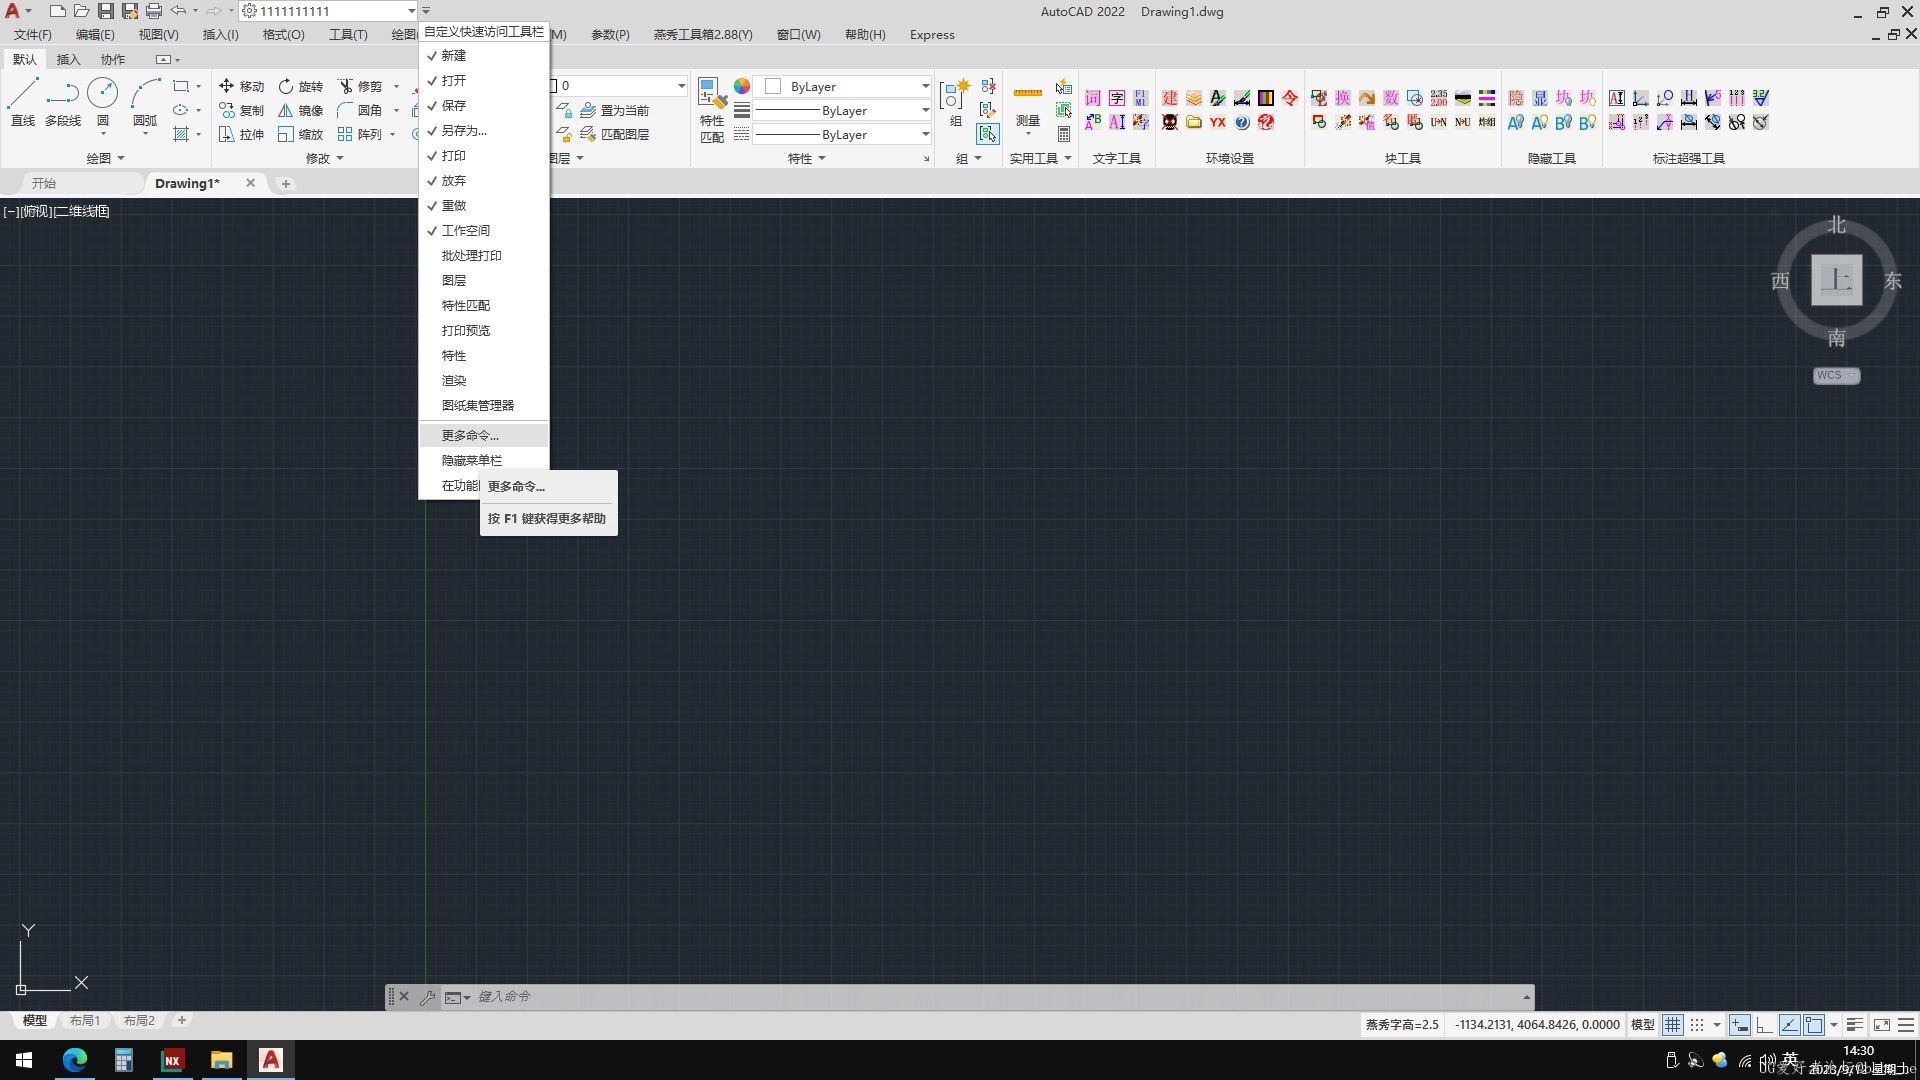The width and height of the screenshot is (1920, 1080).
Task: Click the Array (阵列) tool
Action: point(360,135)
